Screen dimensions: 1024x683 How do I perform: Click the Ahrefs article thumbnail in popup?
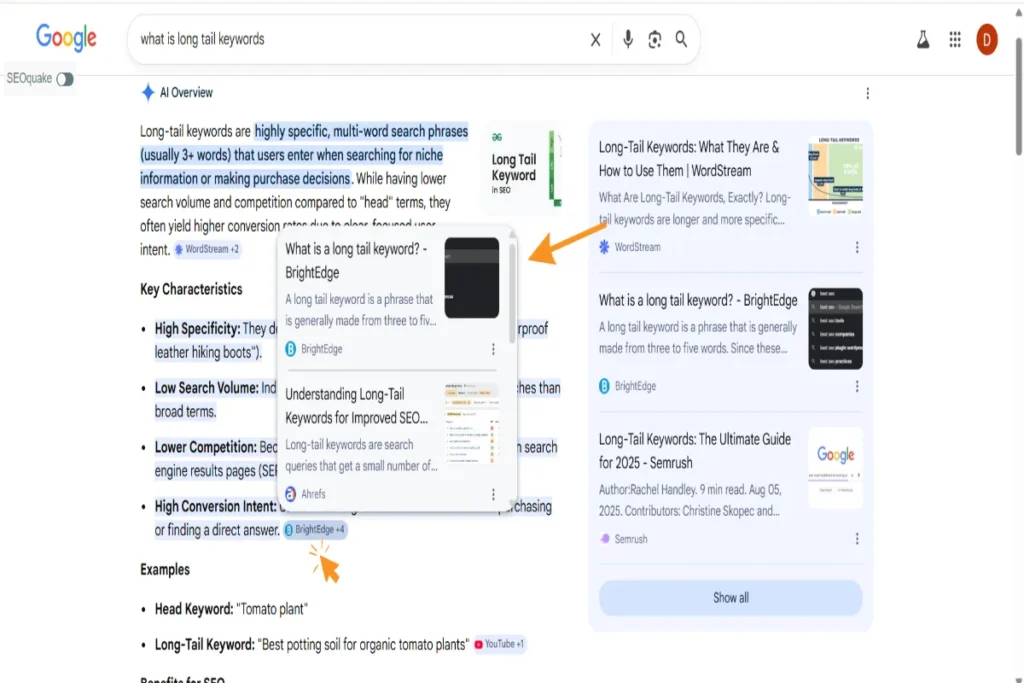click(x=472, y=423)
